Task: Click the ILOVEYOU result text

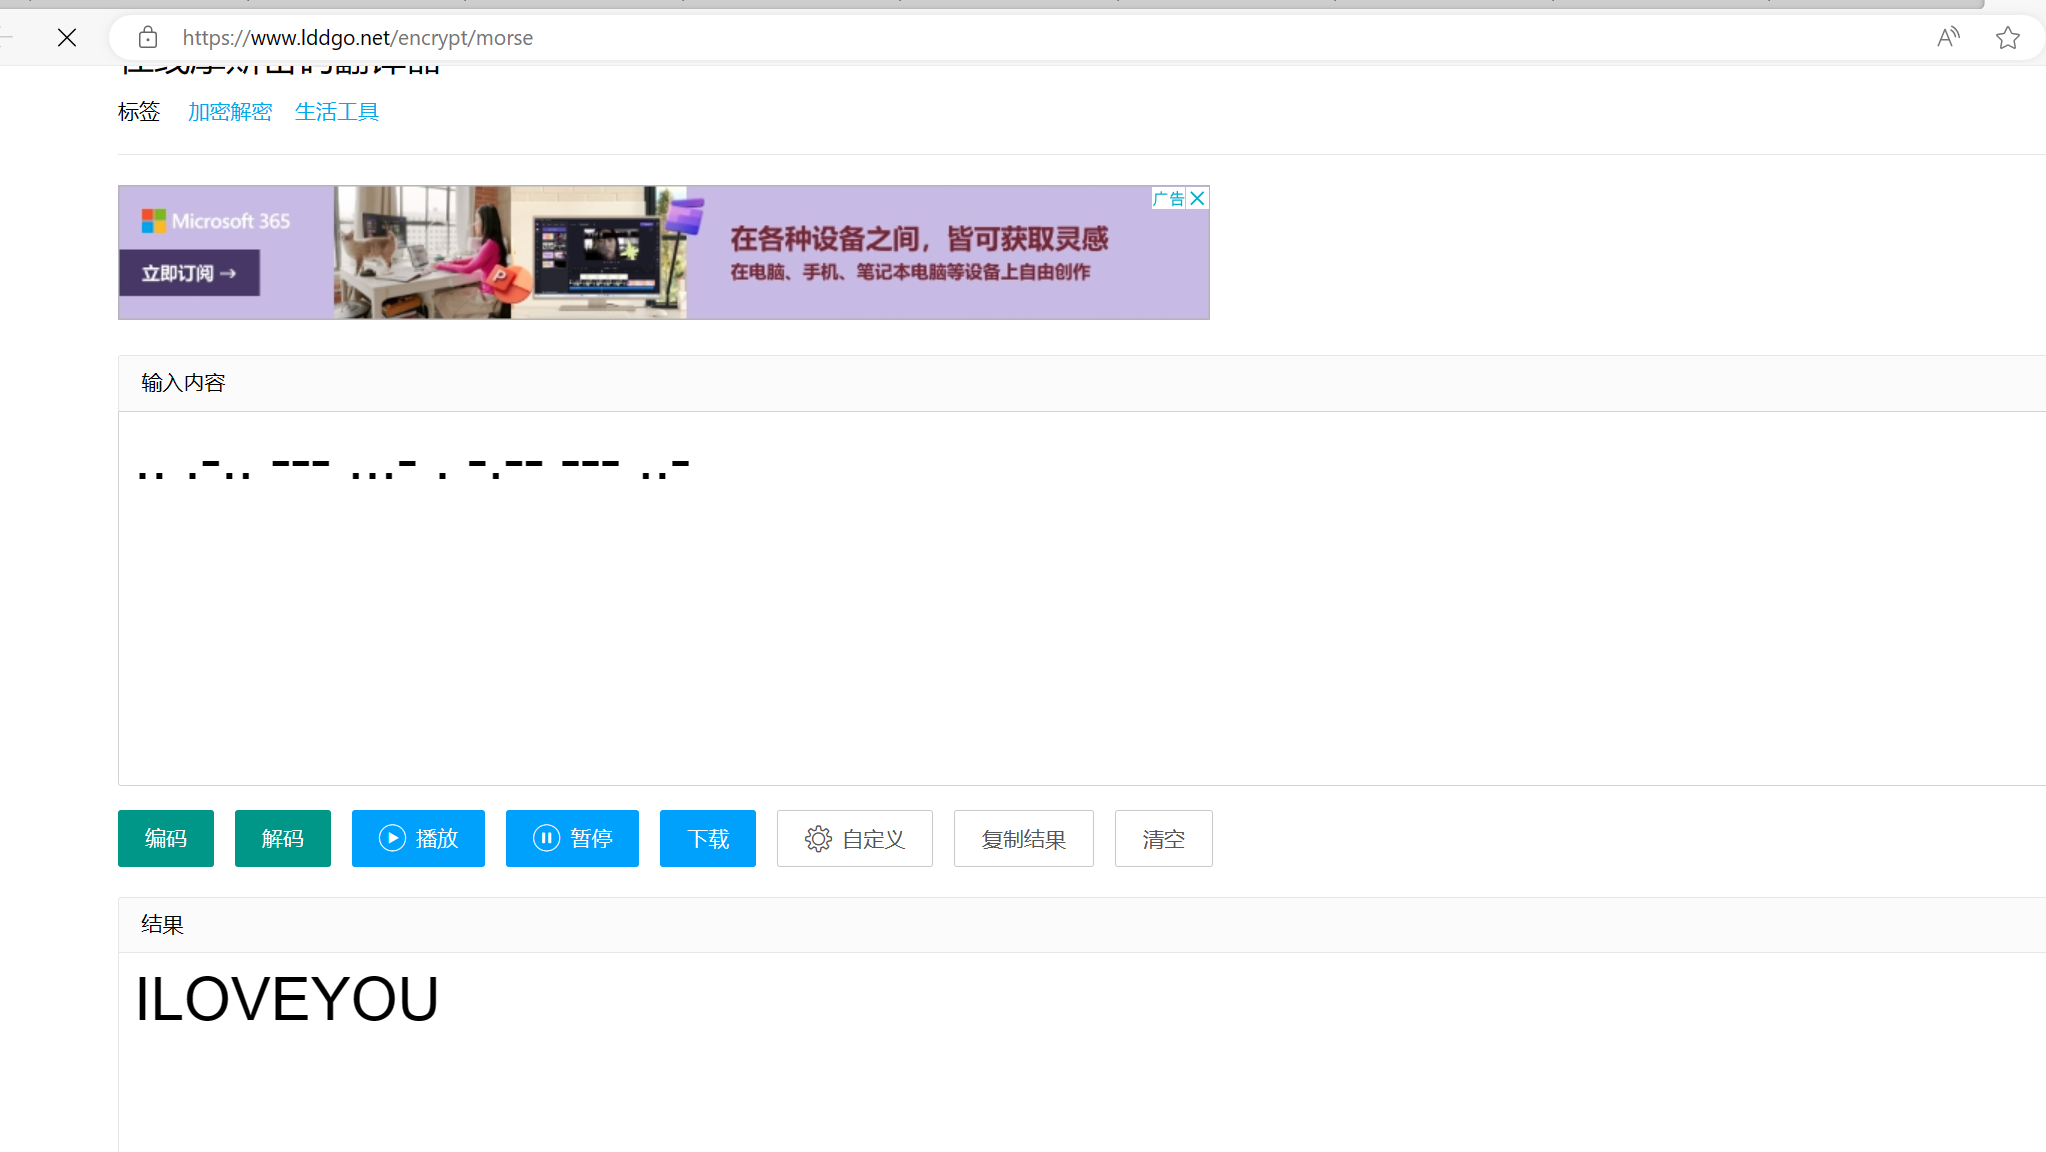Action: click(x=287, y=999)
